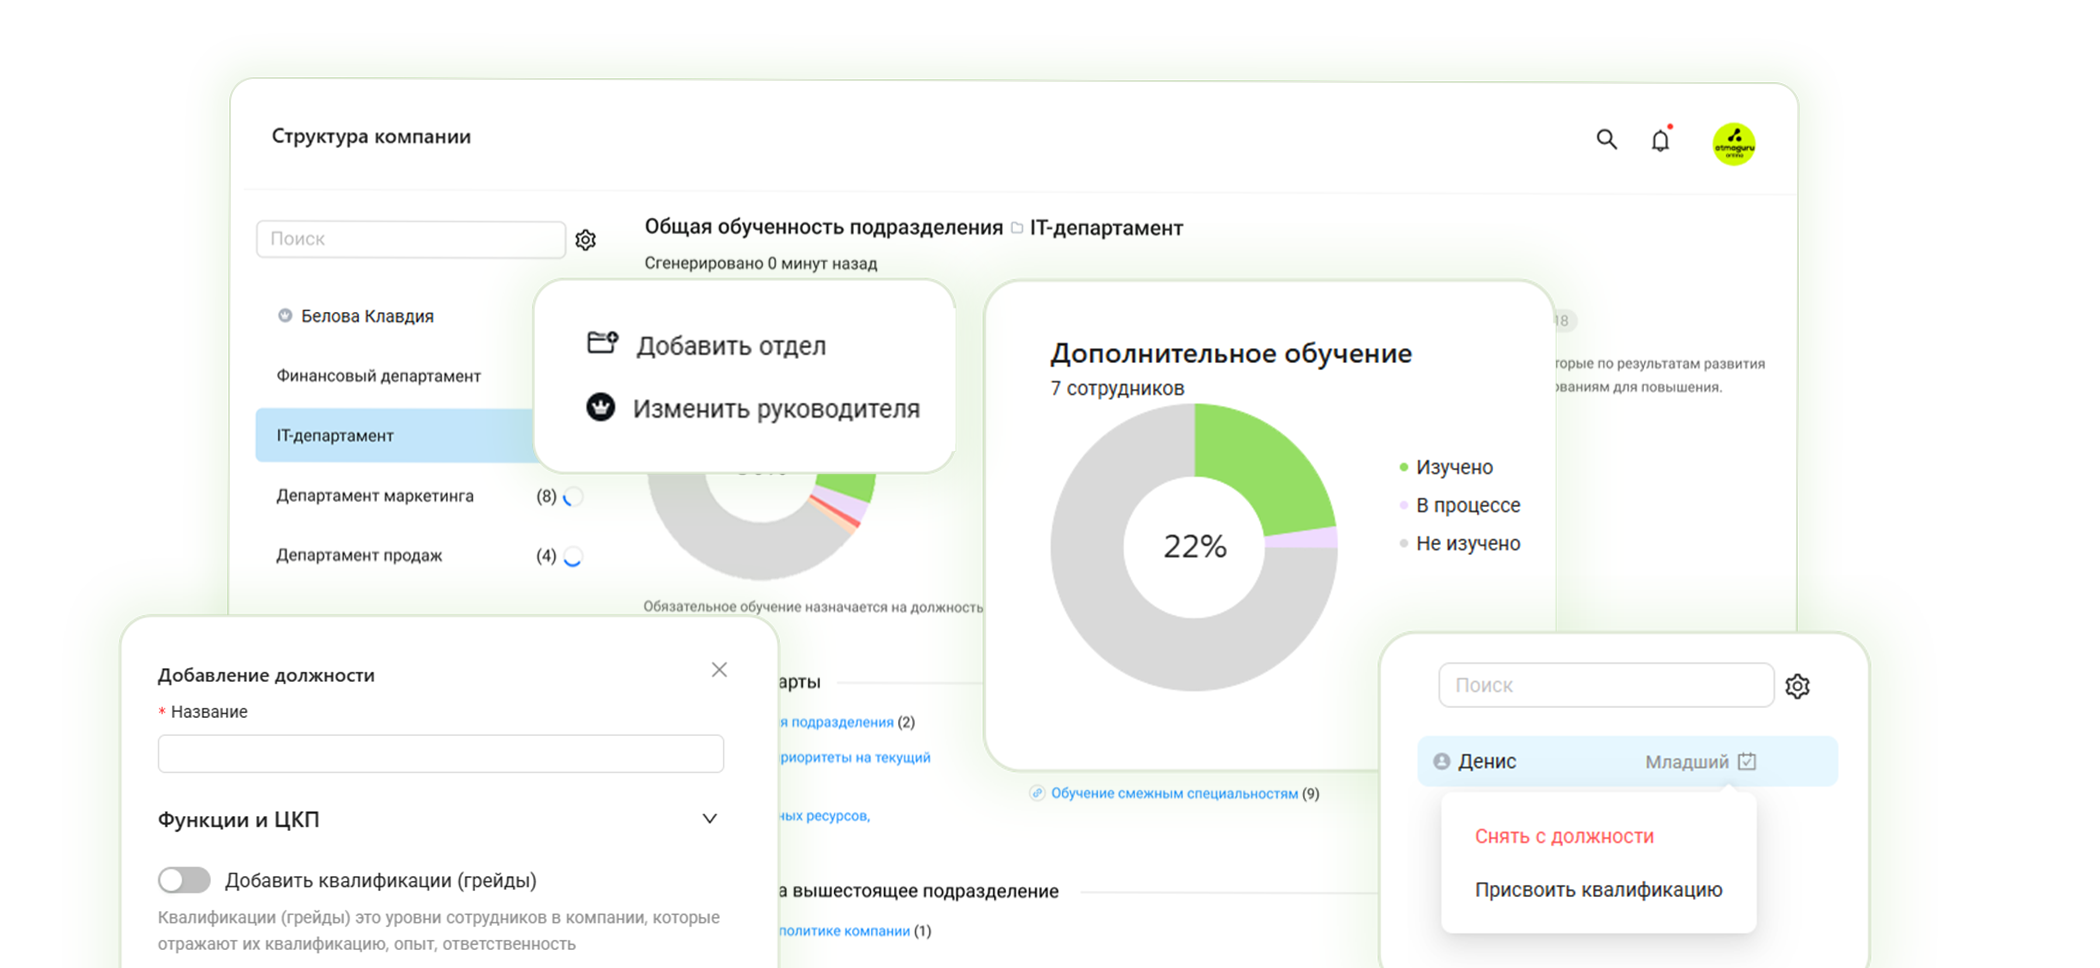Click the Дополнительное обучение heading
Screen dimensions: 2100x968
[x=1231, y=353]
